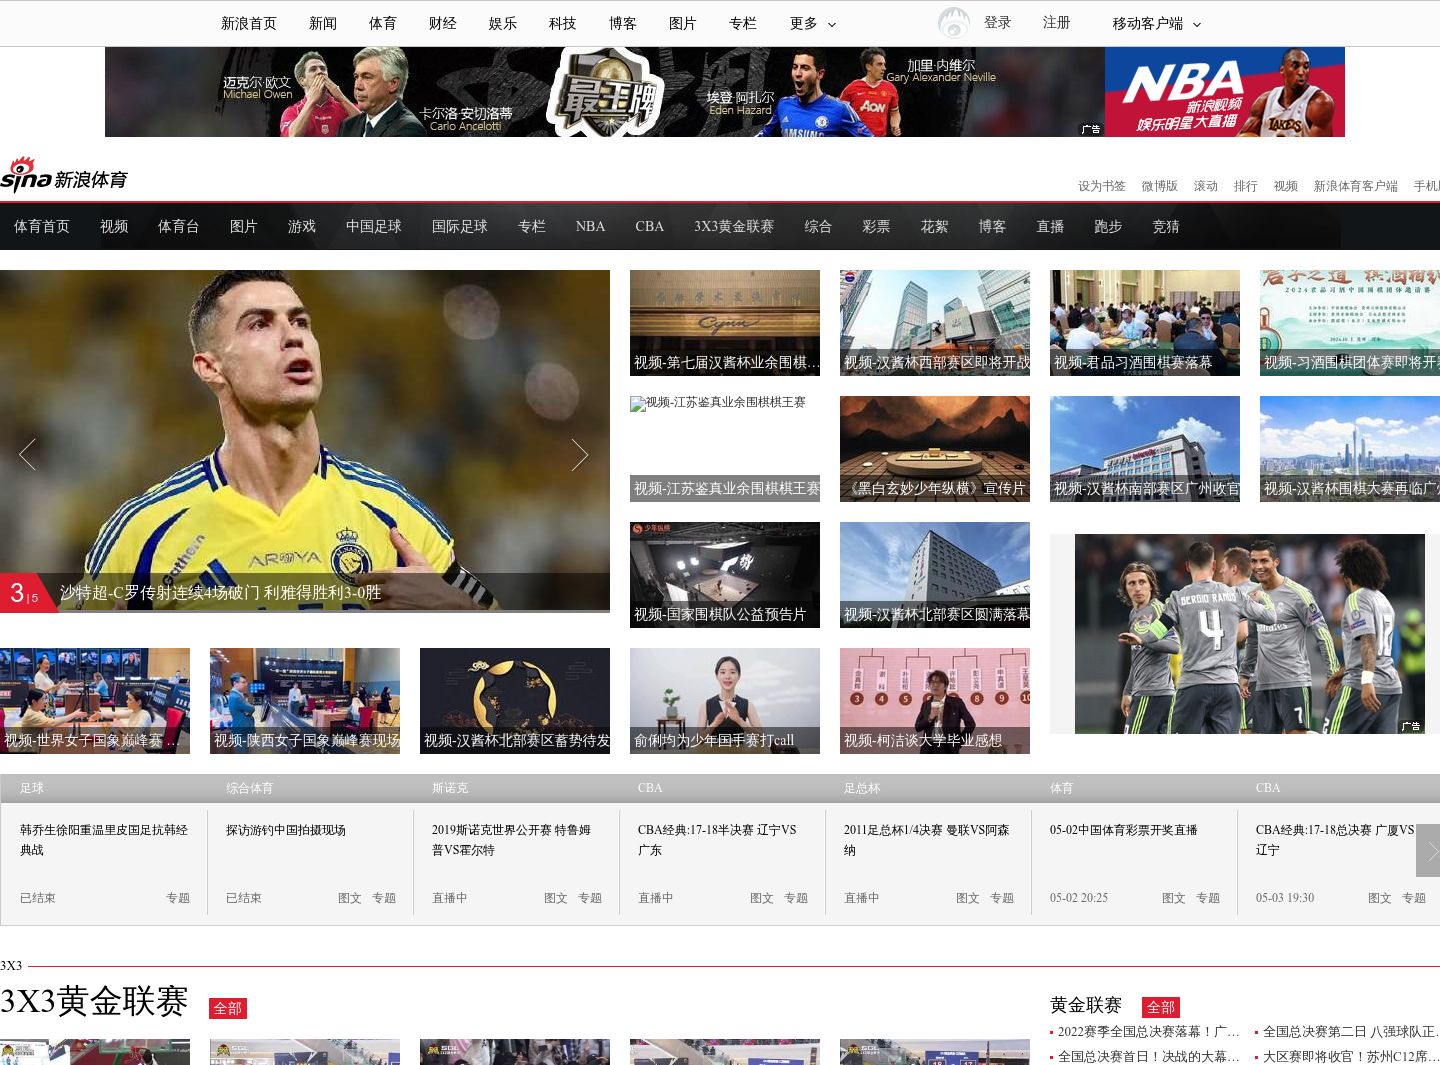Select CBA in the navigation bar
1440x1065 pixels.
click(x=650, y=226)
